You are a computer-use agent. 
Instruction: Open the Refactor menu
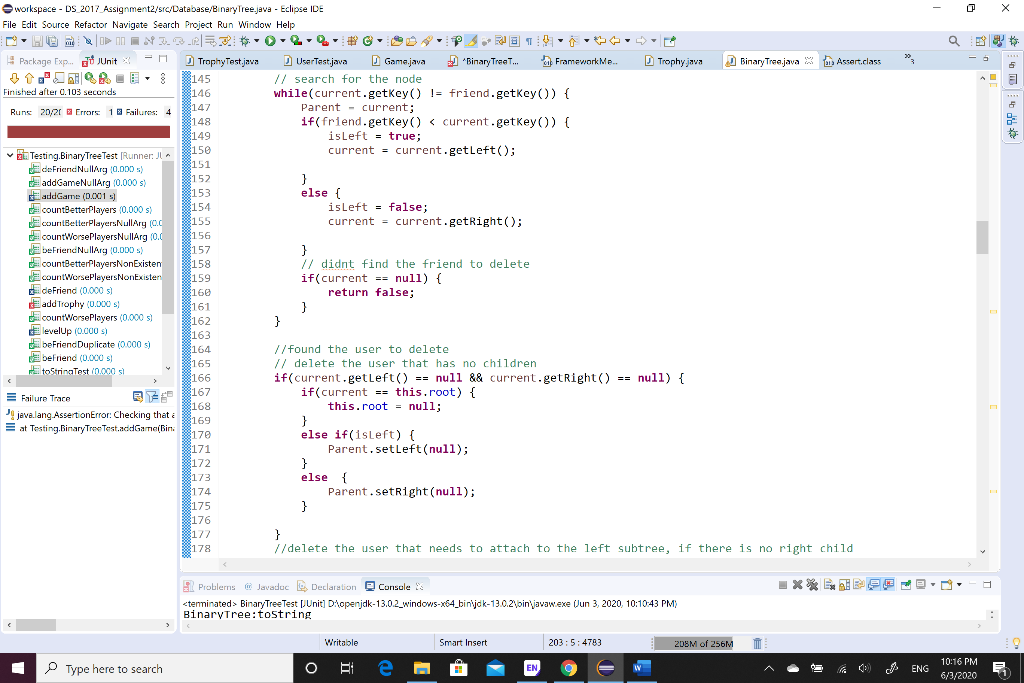coord(90,25)
